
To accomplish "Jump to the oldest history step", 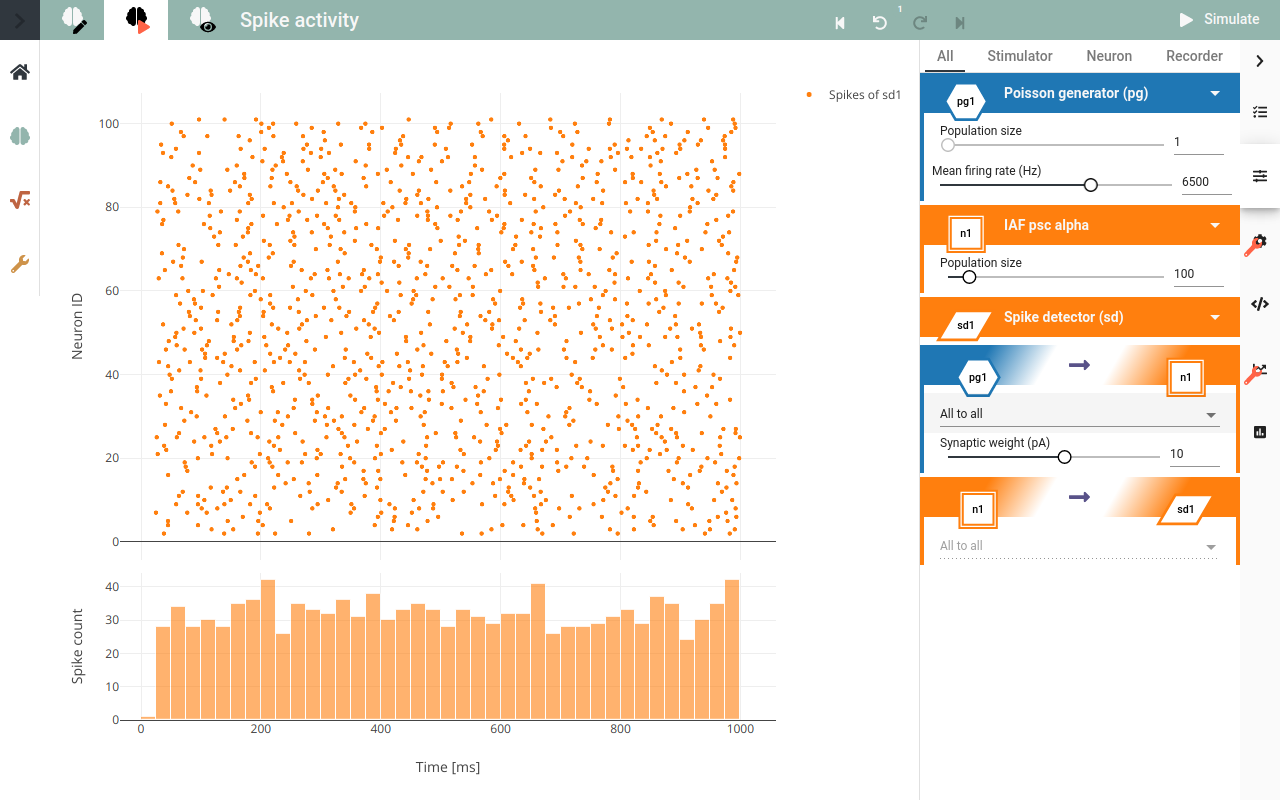I will click(840, 22).
